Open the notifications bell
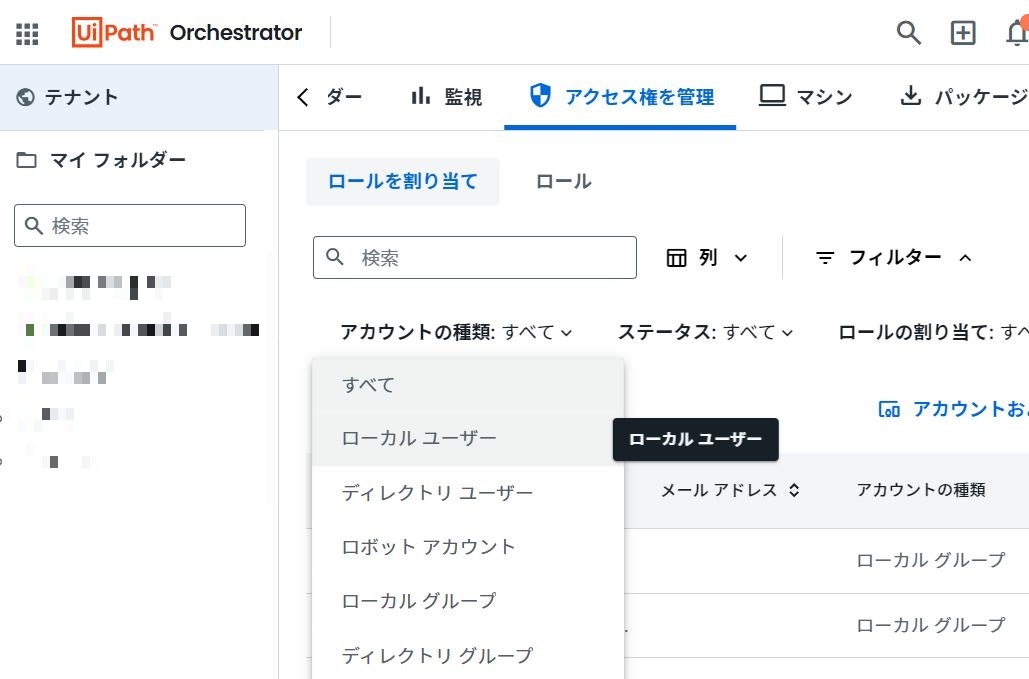 [1018, 33]
